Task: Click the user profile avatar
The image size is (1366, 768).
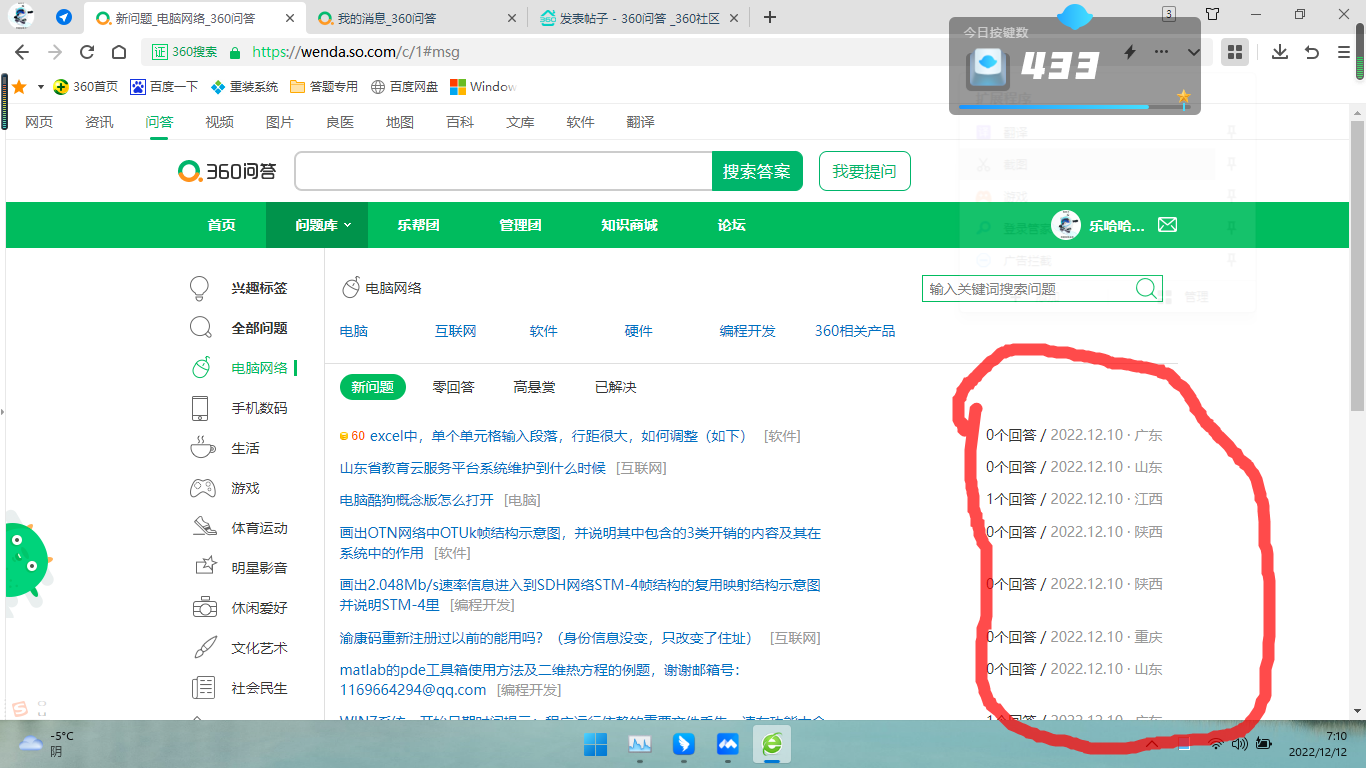Action: pyautogui.click(x=1066, y=225)
